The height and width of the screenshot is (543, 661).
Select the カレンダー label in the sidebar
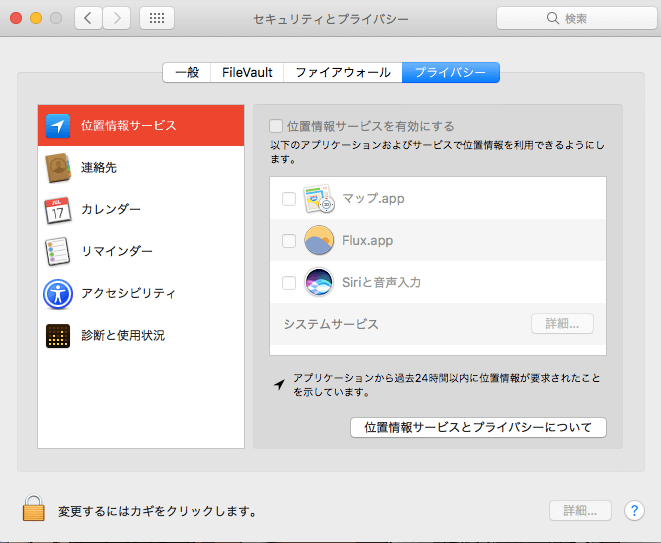click(111, 209)
